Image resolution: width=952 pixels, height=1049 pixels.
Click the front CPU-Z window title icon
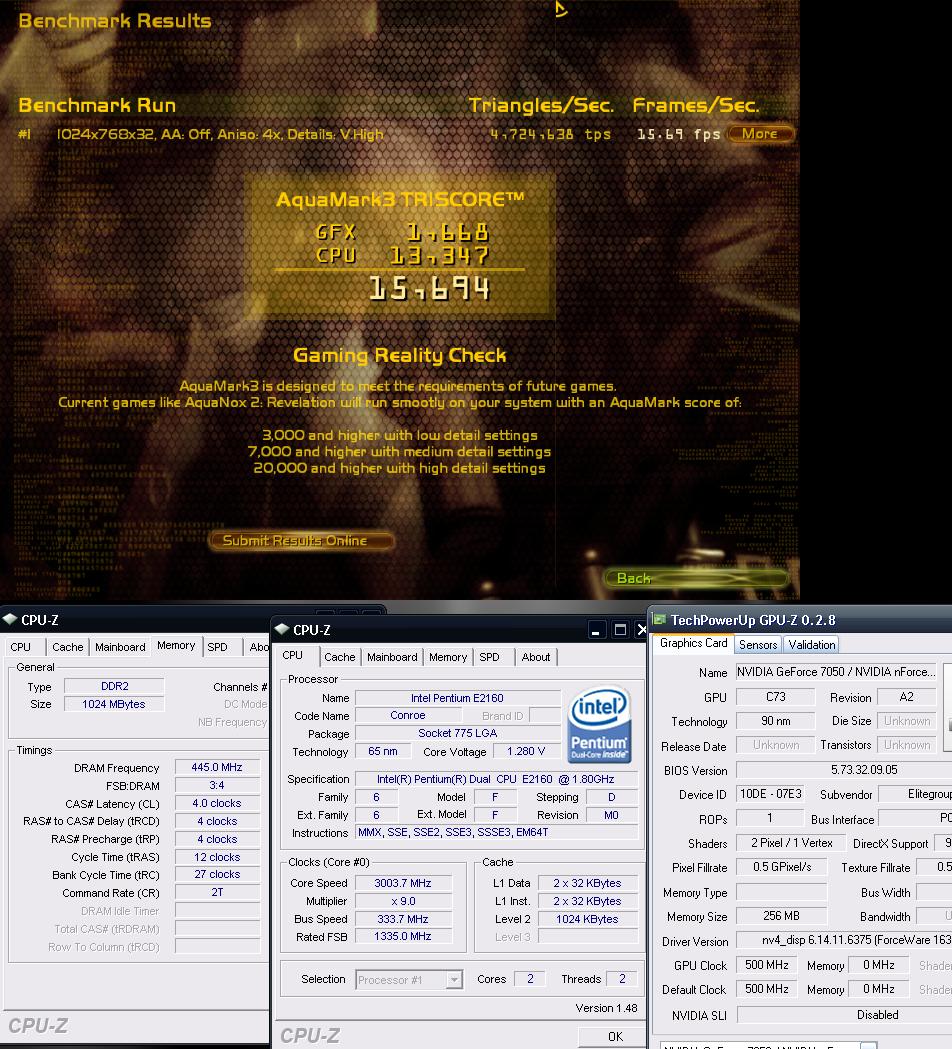point(282,629)
